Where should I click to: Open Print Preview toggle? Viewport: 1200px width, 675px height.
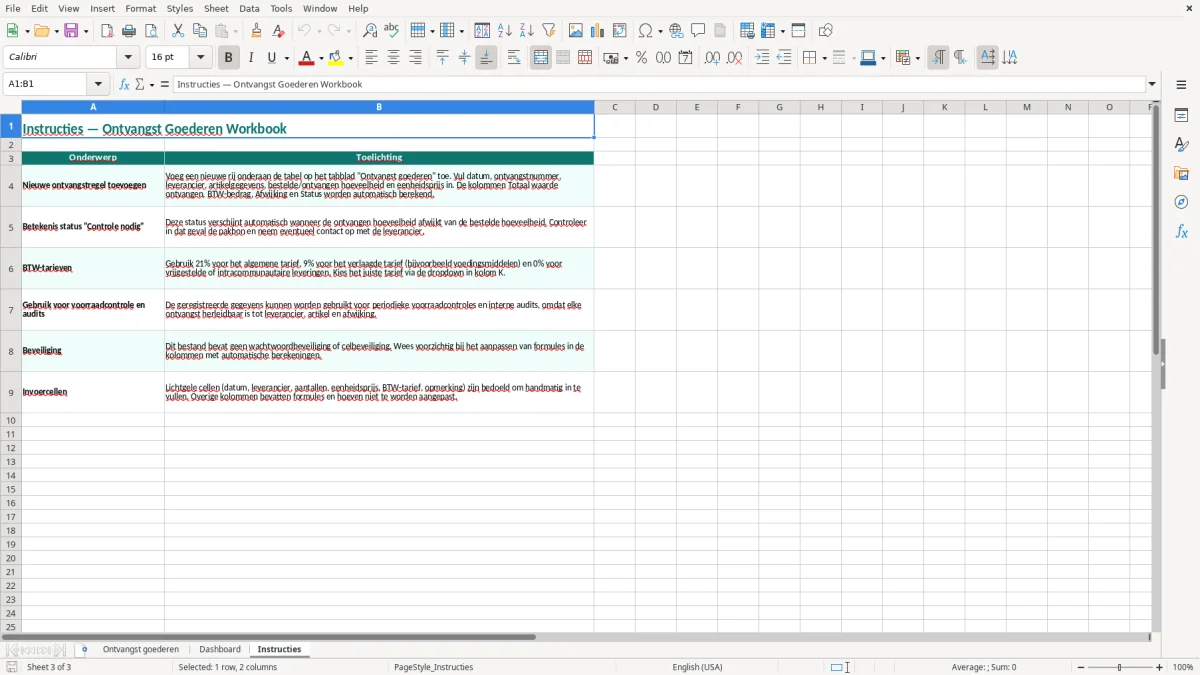point(151,31)
